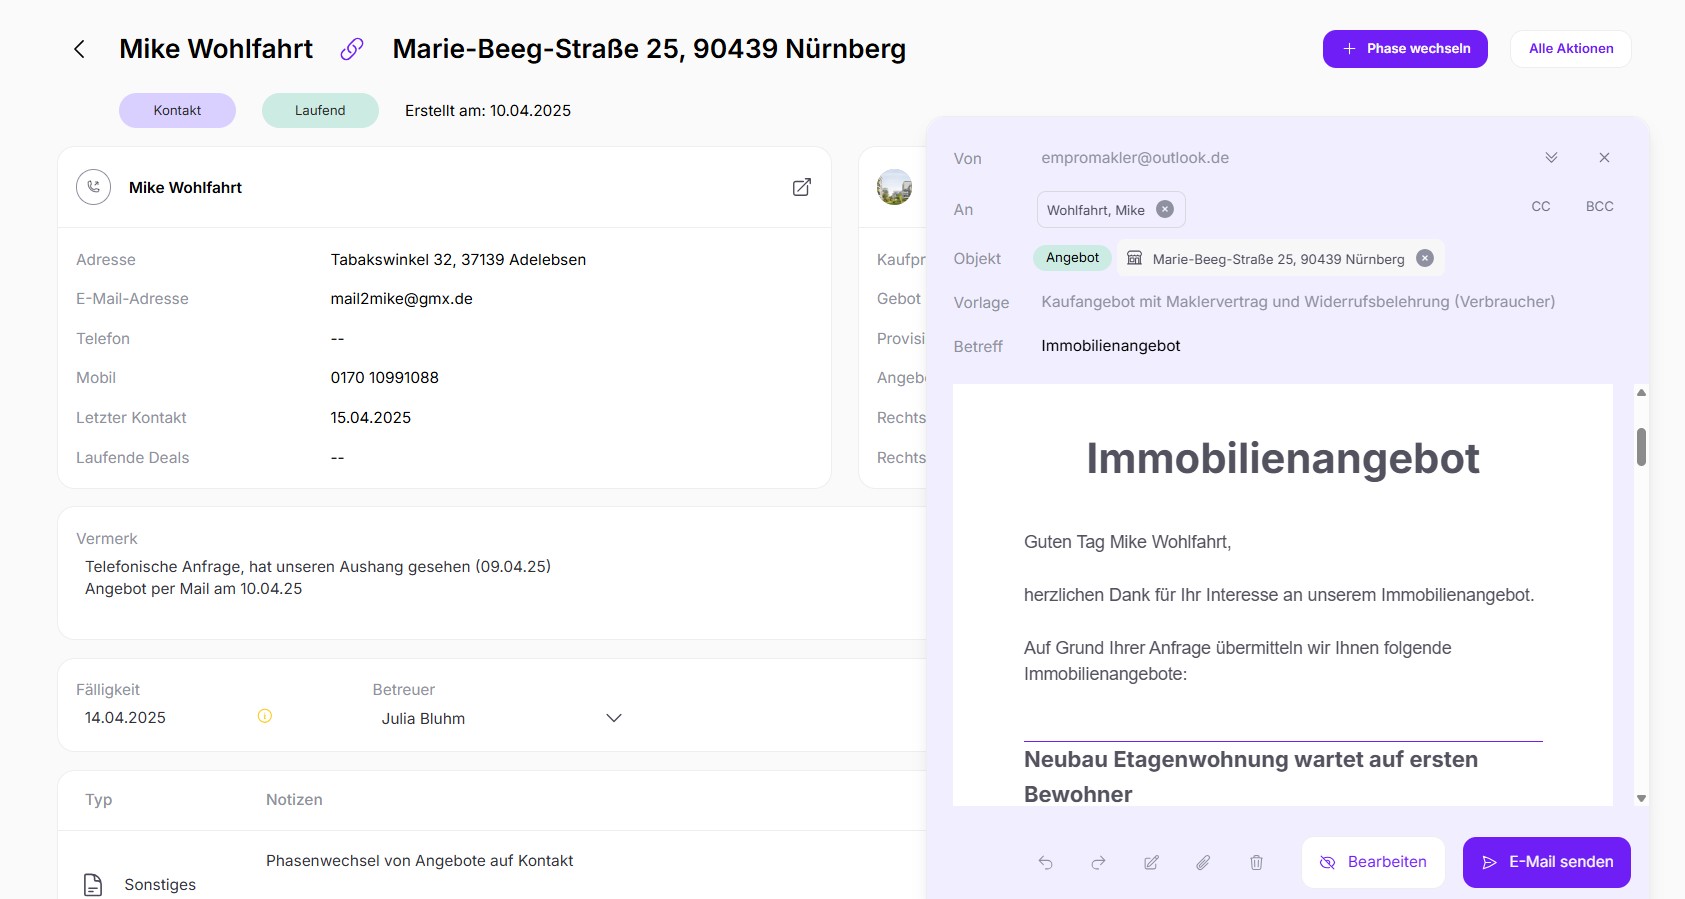Click the due date info icon
Screen dimensions: 1685x899
[x=265, y=716]
